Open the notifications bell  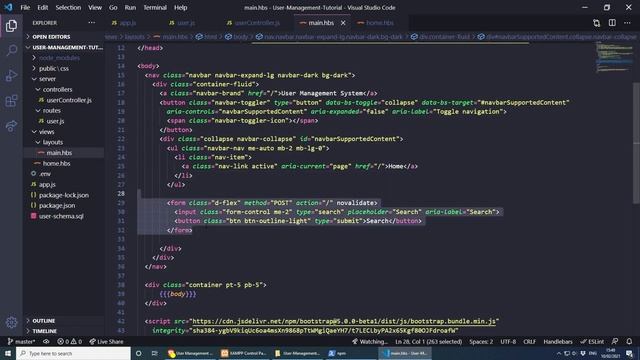(629, 341)
